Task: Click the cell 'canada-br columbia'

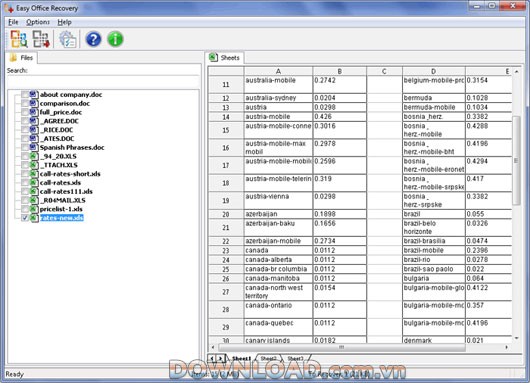Action: [278, 269]
